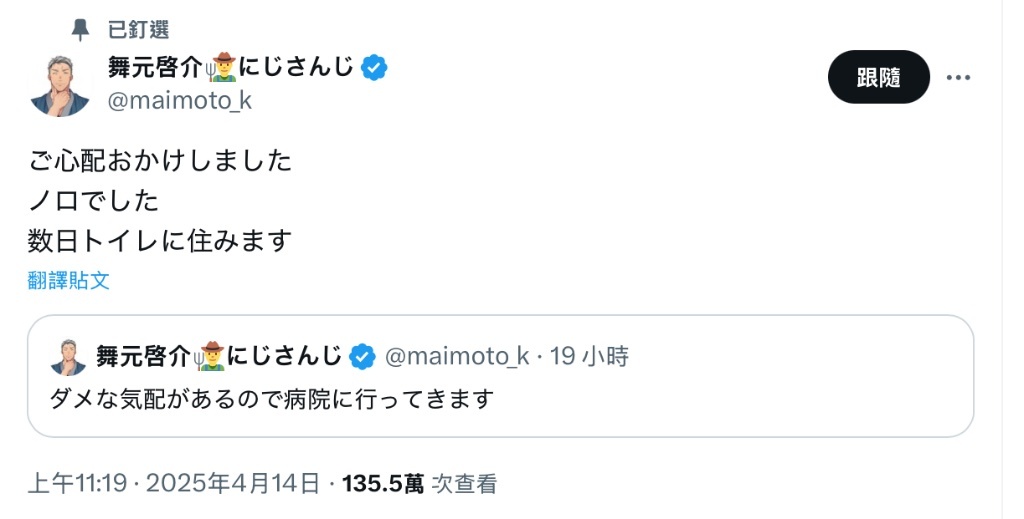Click the pinned post pushpin icon
Image resolution: width=1024 pixels, height=519 pixels.
point(80,29)
